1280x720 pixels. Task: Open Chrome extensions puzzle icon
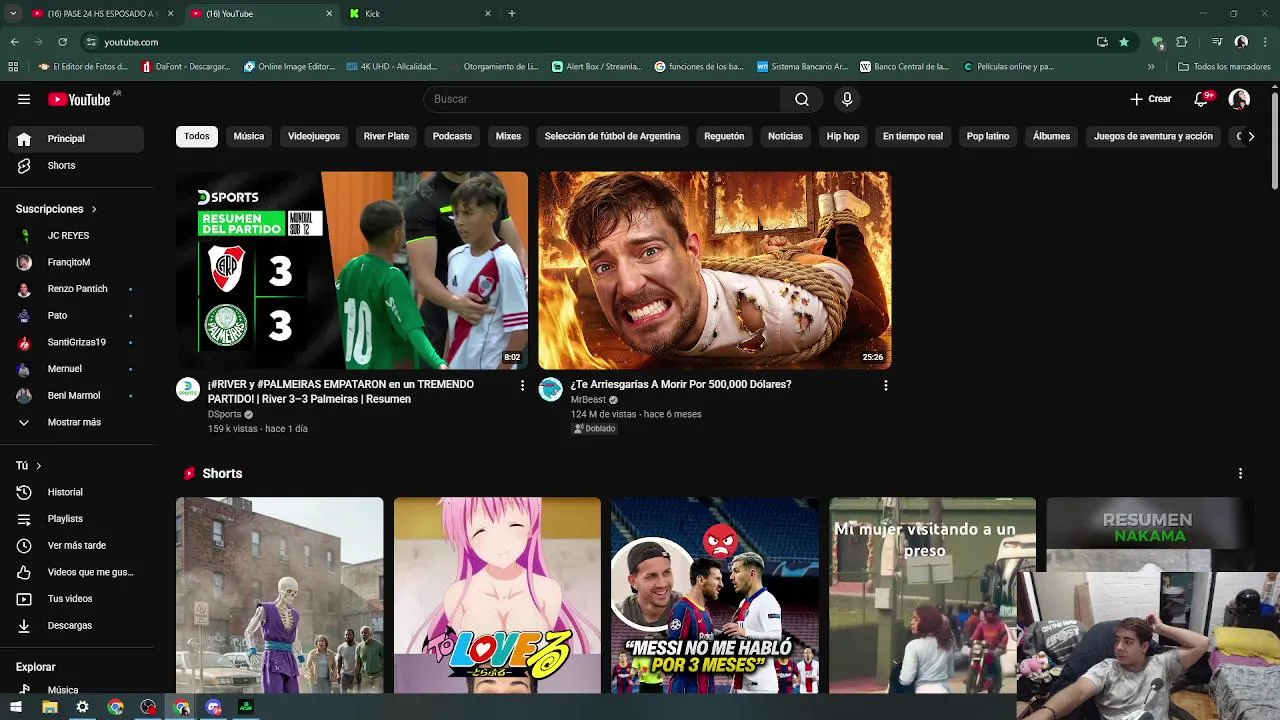tap(1182, 42)
